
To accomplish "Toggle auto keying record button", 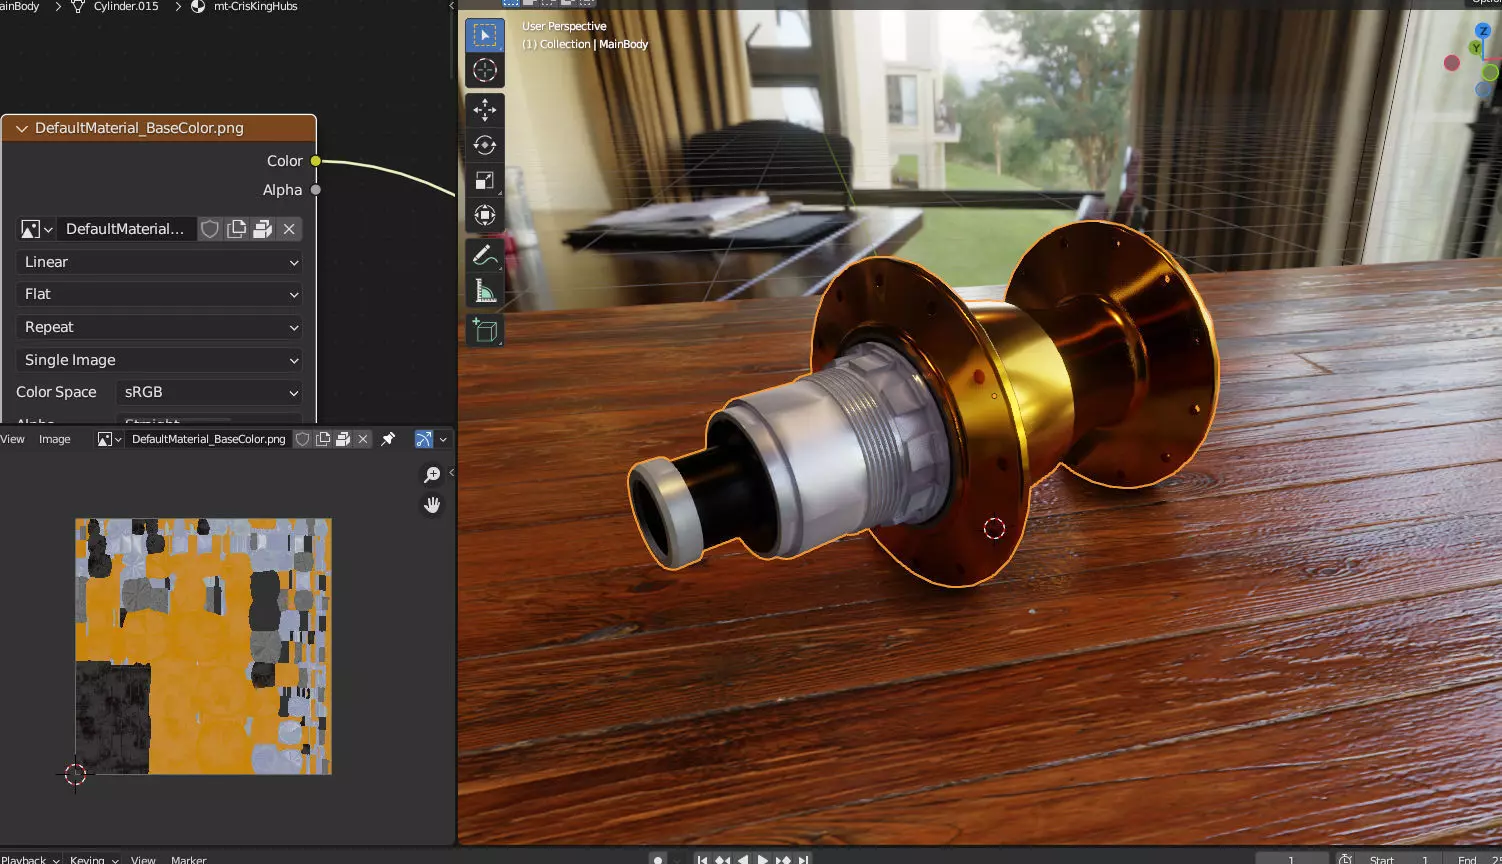I will (x=658, y=859).
